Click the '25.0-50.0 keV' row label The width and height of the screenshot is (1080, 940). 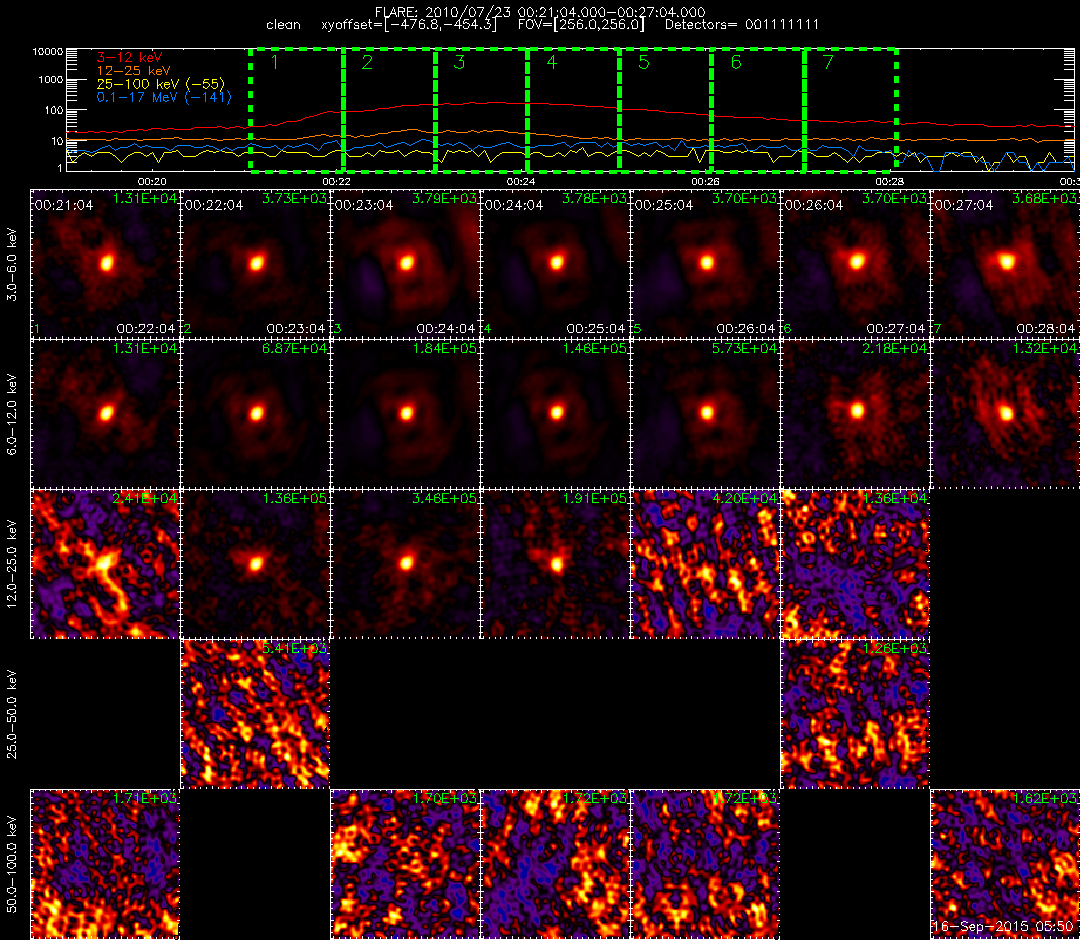[x=14, y=714]
